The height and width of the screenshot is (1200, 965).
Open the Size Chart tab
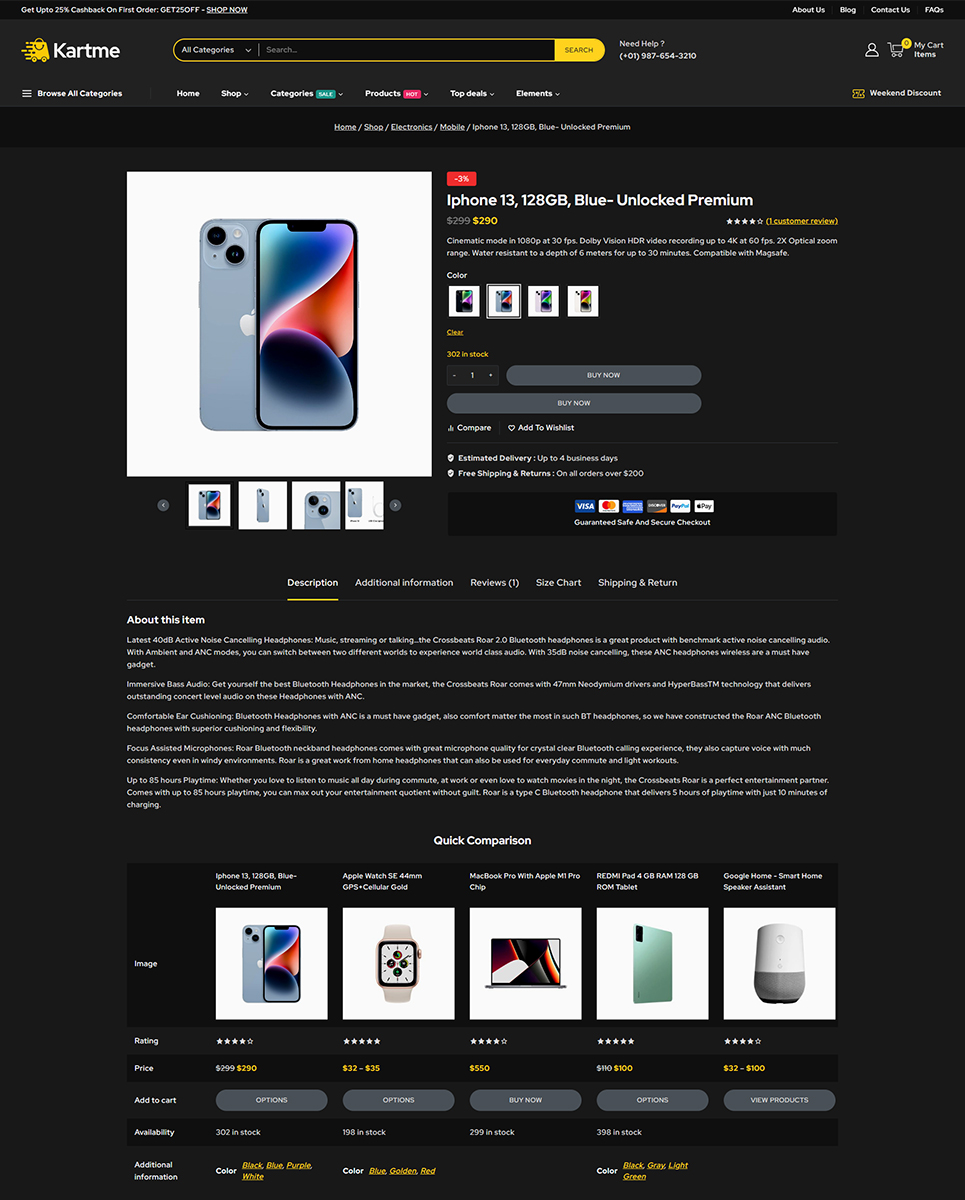558,583
